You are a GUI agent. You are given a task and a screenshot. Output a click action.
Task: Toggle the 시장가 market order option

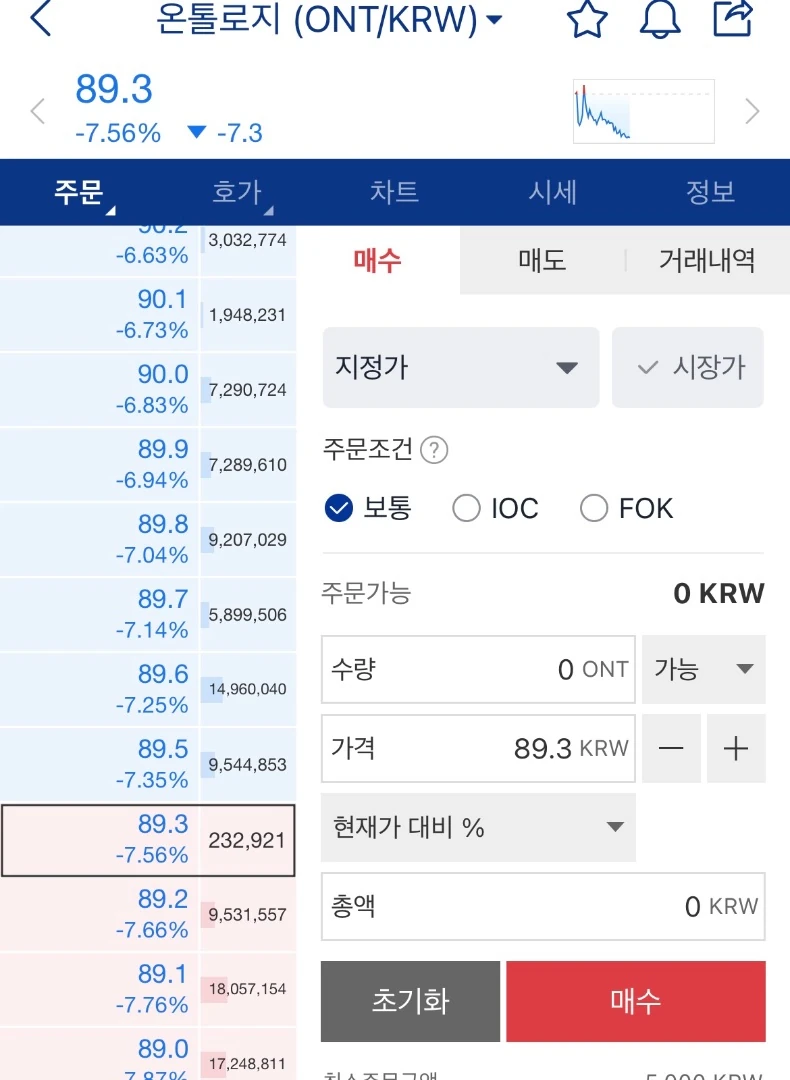pyautogui.click(x=688, y=367)
